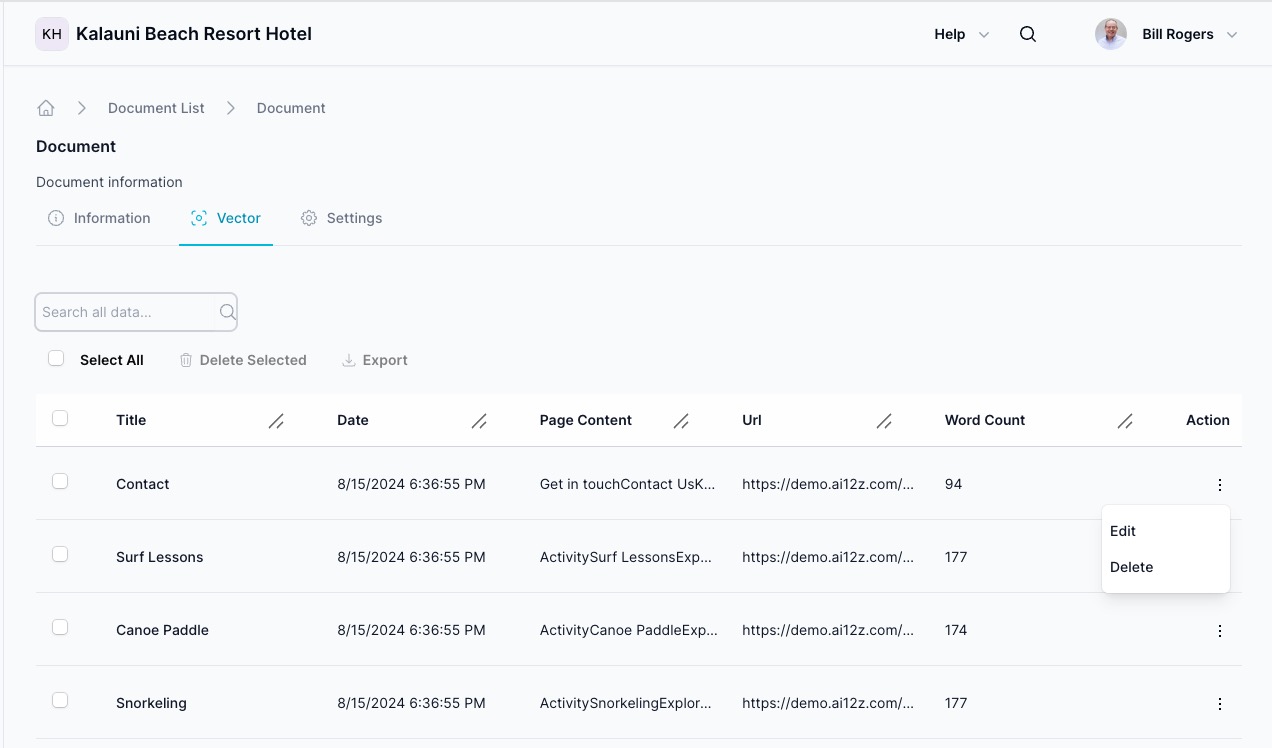Click Delete Selected button
The height and width of the screenshot is (748, 1272).
[243, 360]
